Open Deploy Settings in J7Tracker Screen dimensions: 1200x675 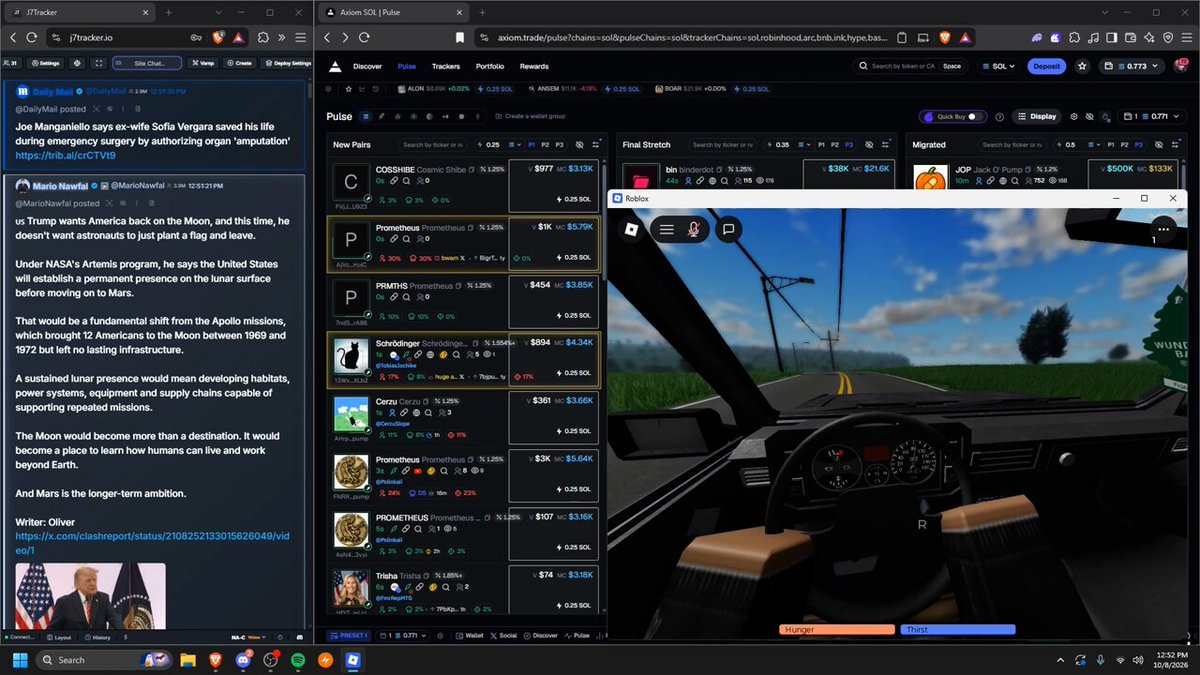click(x=287, y=63)
